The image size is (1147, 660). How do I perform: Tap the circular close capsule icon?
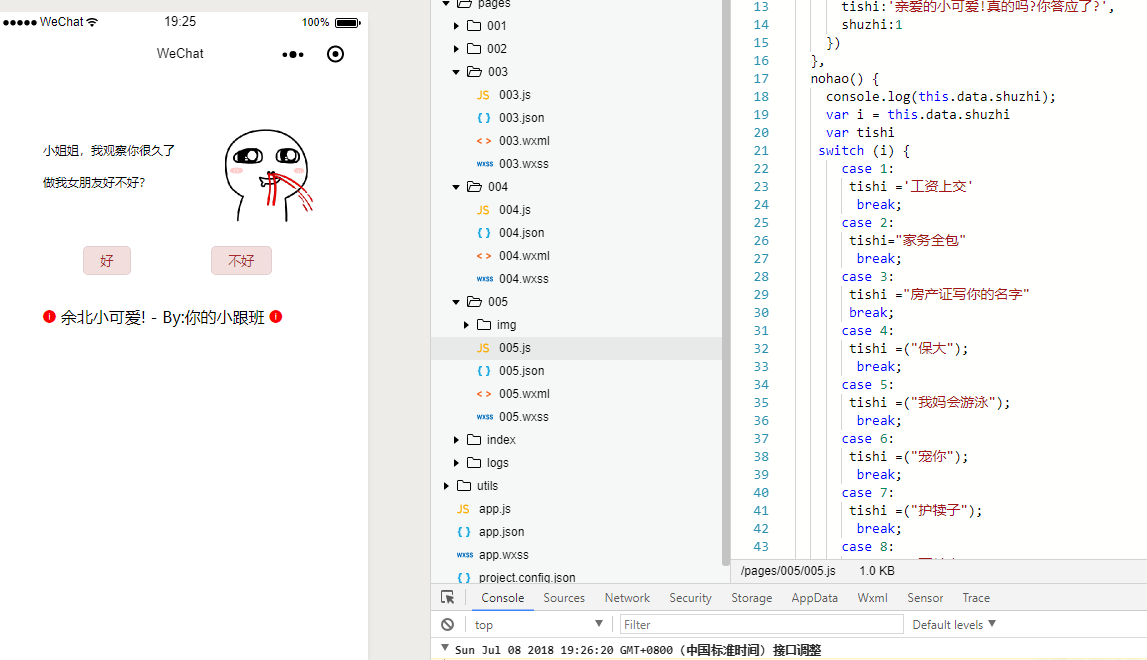[335, 54]
